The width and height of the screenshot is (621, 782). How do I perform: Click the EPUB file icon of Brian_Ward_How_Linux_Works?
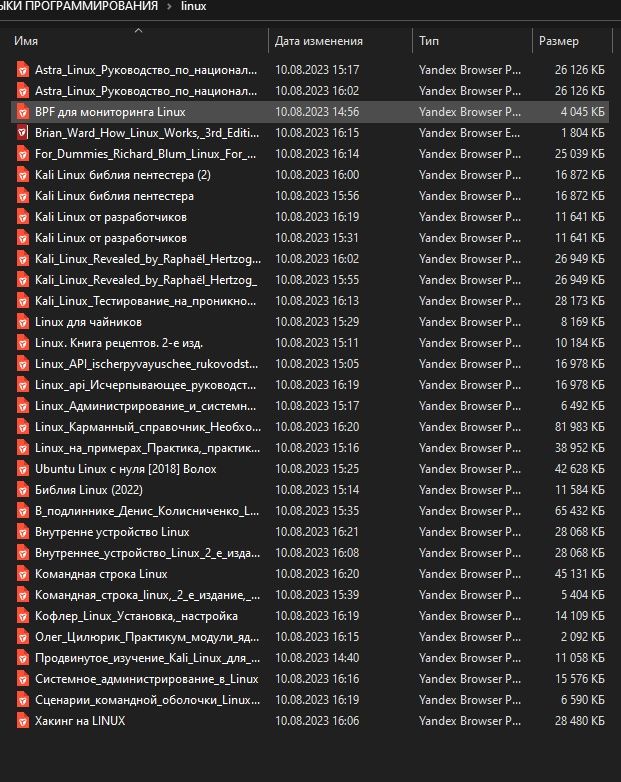pos(22,133)
